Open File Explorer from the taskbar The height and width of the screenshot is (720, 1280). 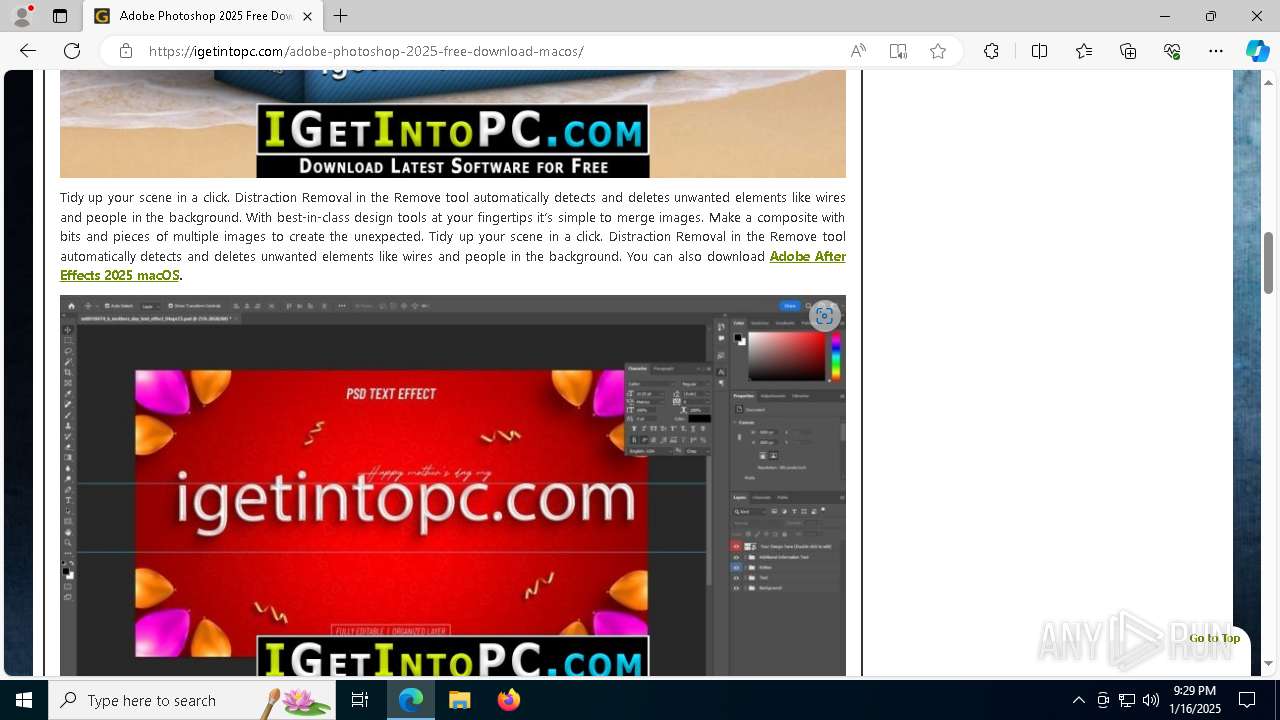[x=459, y=700]
